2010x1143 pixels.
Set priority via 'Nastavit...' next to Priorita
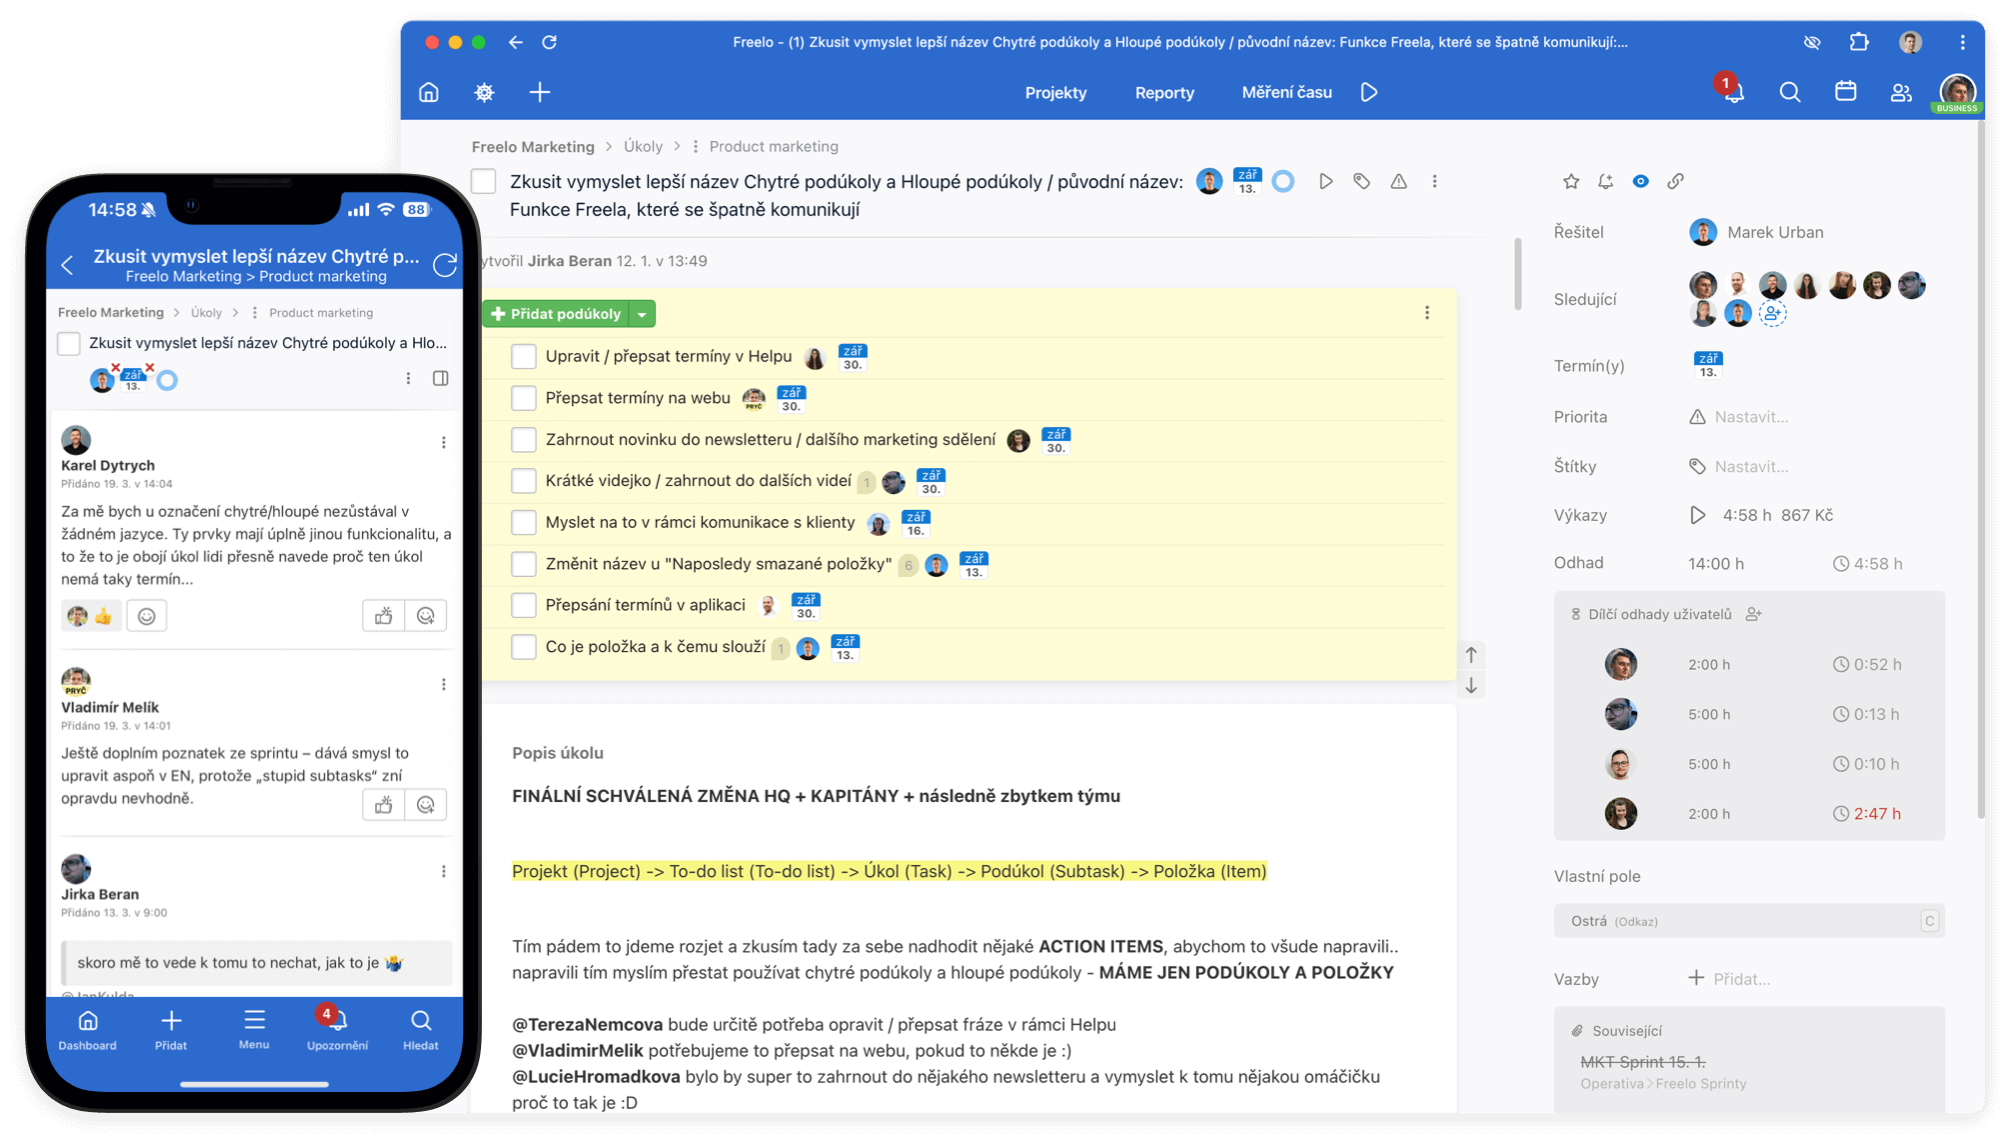(x=1751, y=417)
